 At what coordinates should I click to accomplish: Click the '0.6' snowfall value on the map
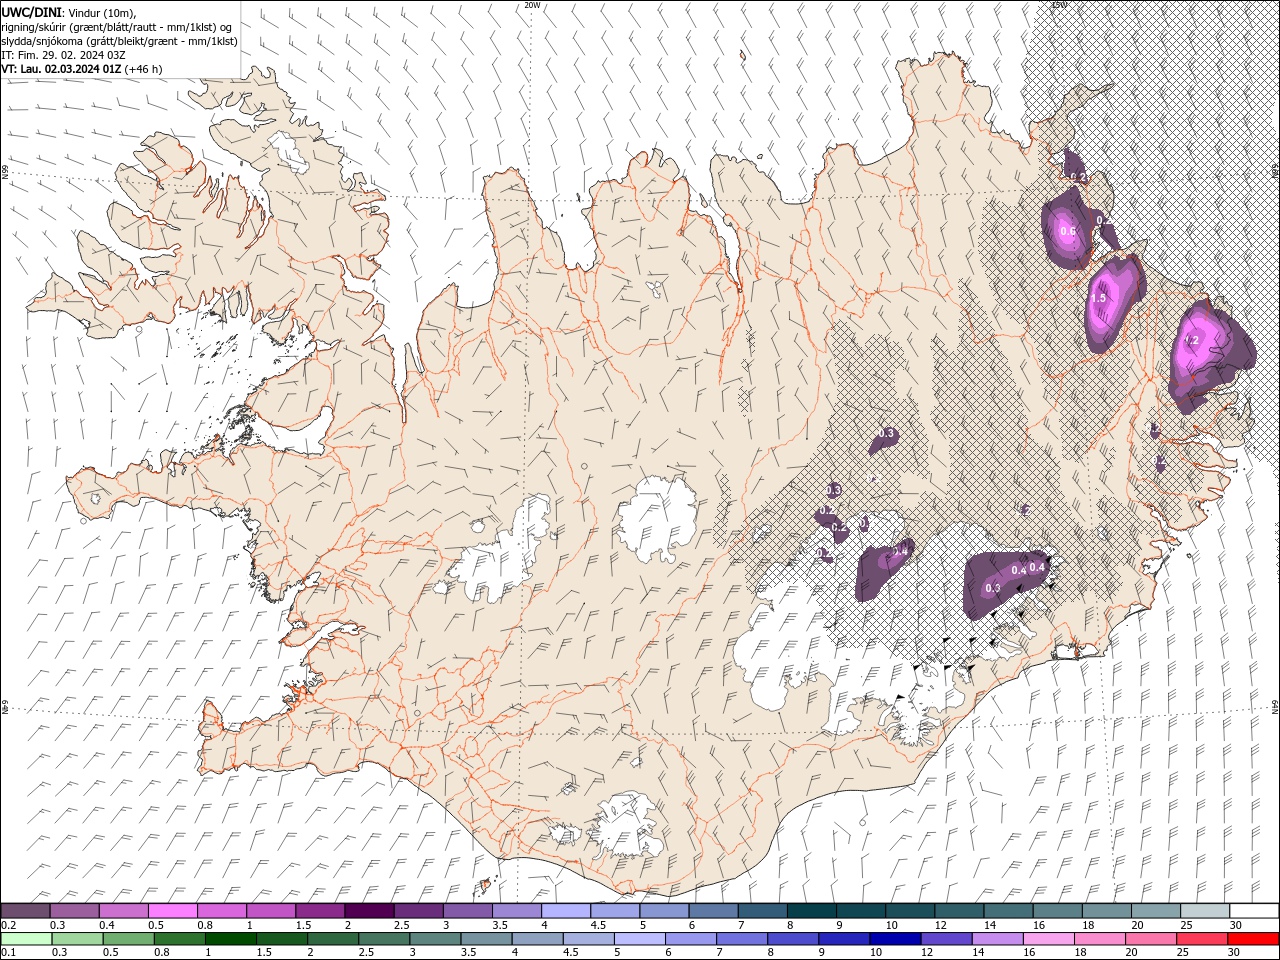click(x=1067, y=232)
